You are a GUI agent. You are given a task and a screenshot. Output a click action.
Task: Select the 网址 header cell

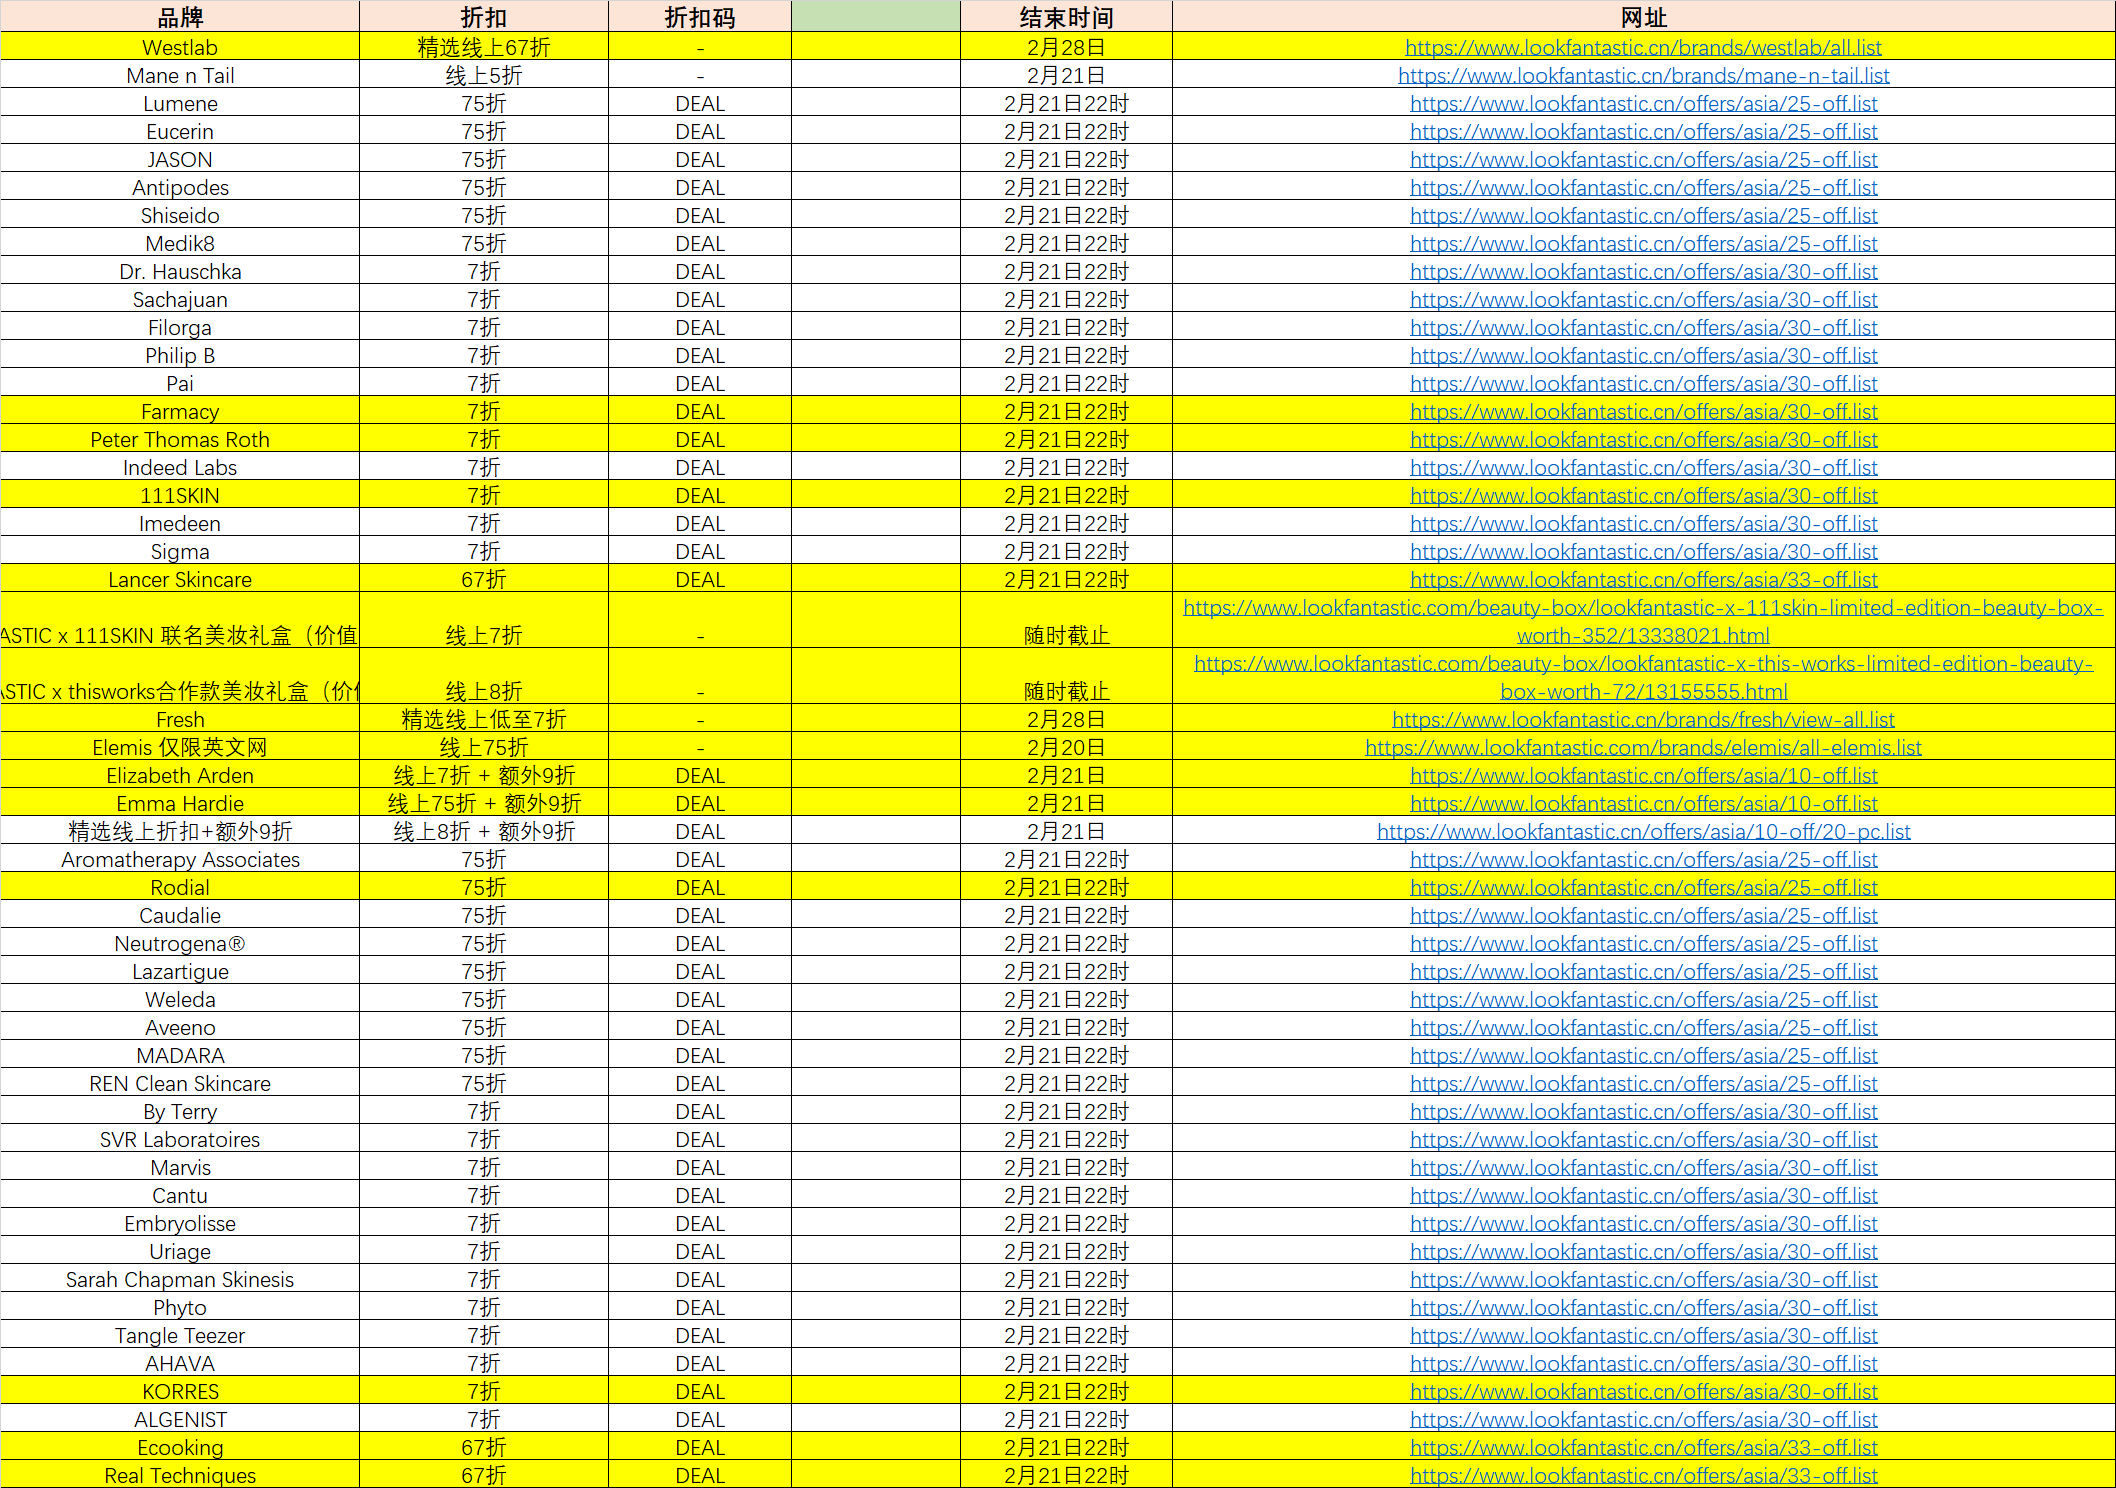[1643, 17]
